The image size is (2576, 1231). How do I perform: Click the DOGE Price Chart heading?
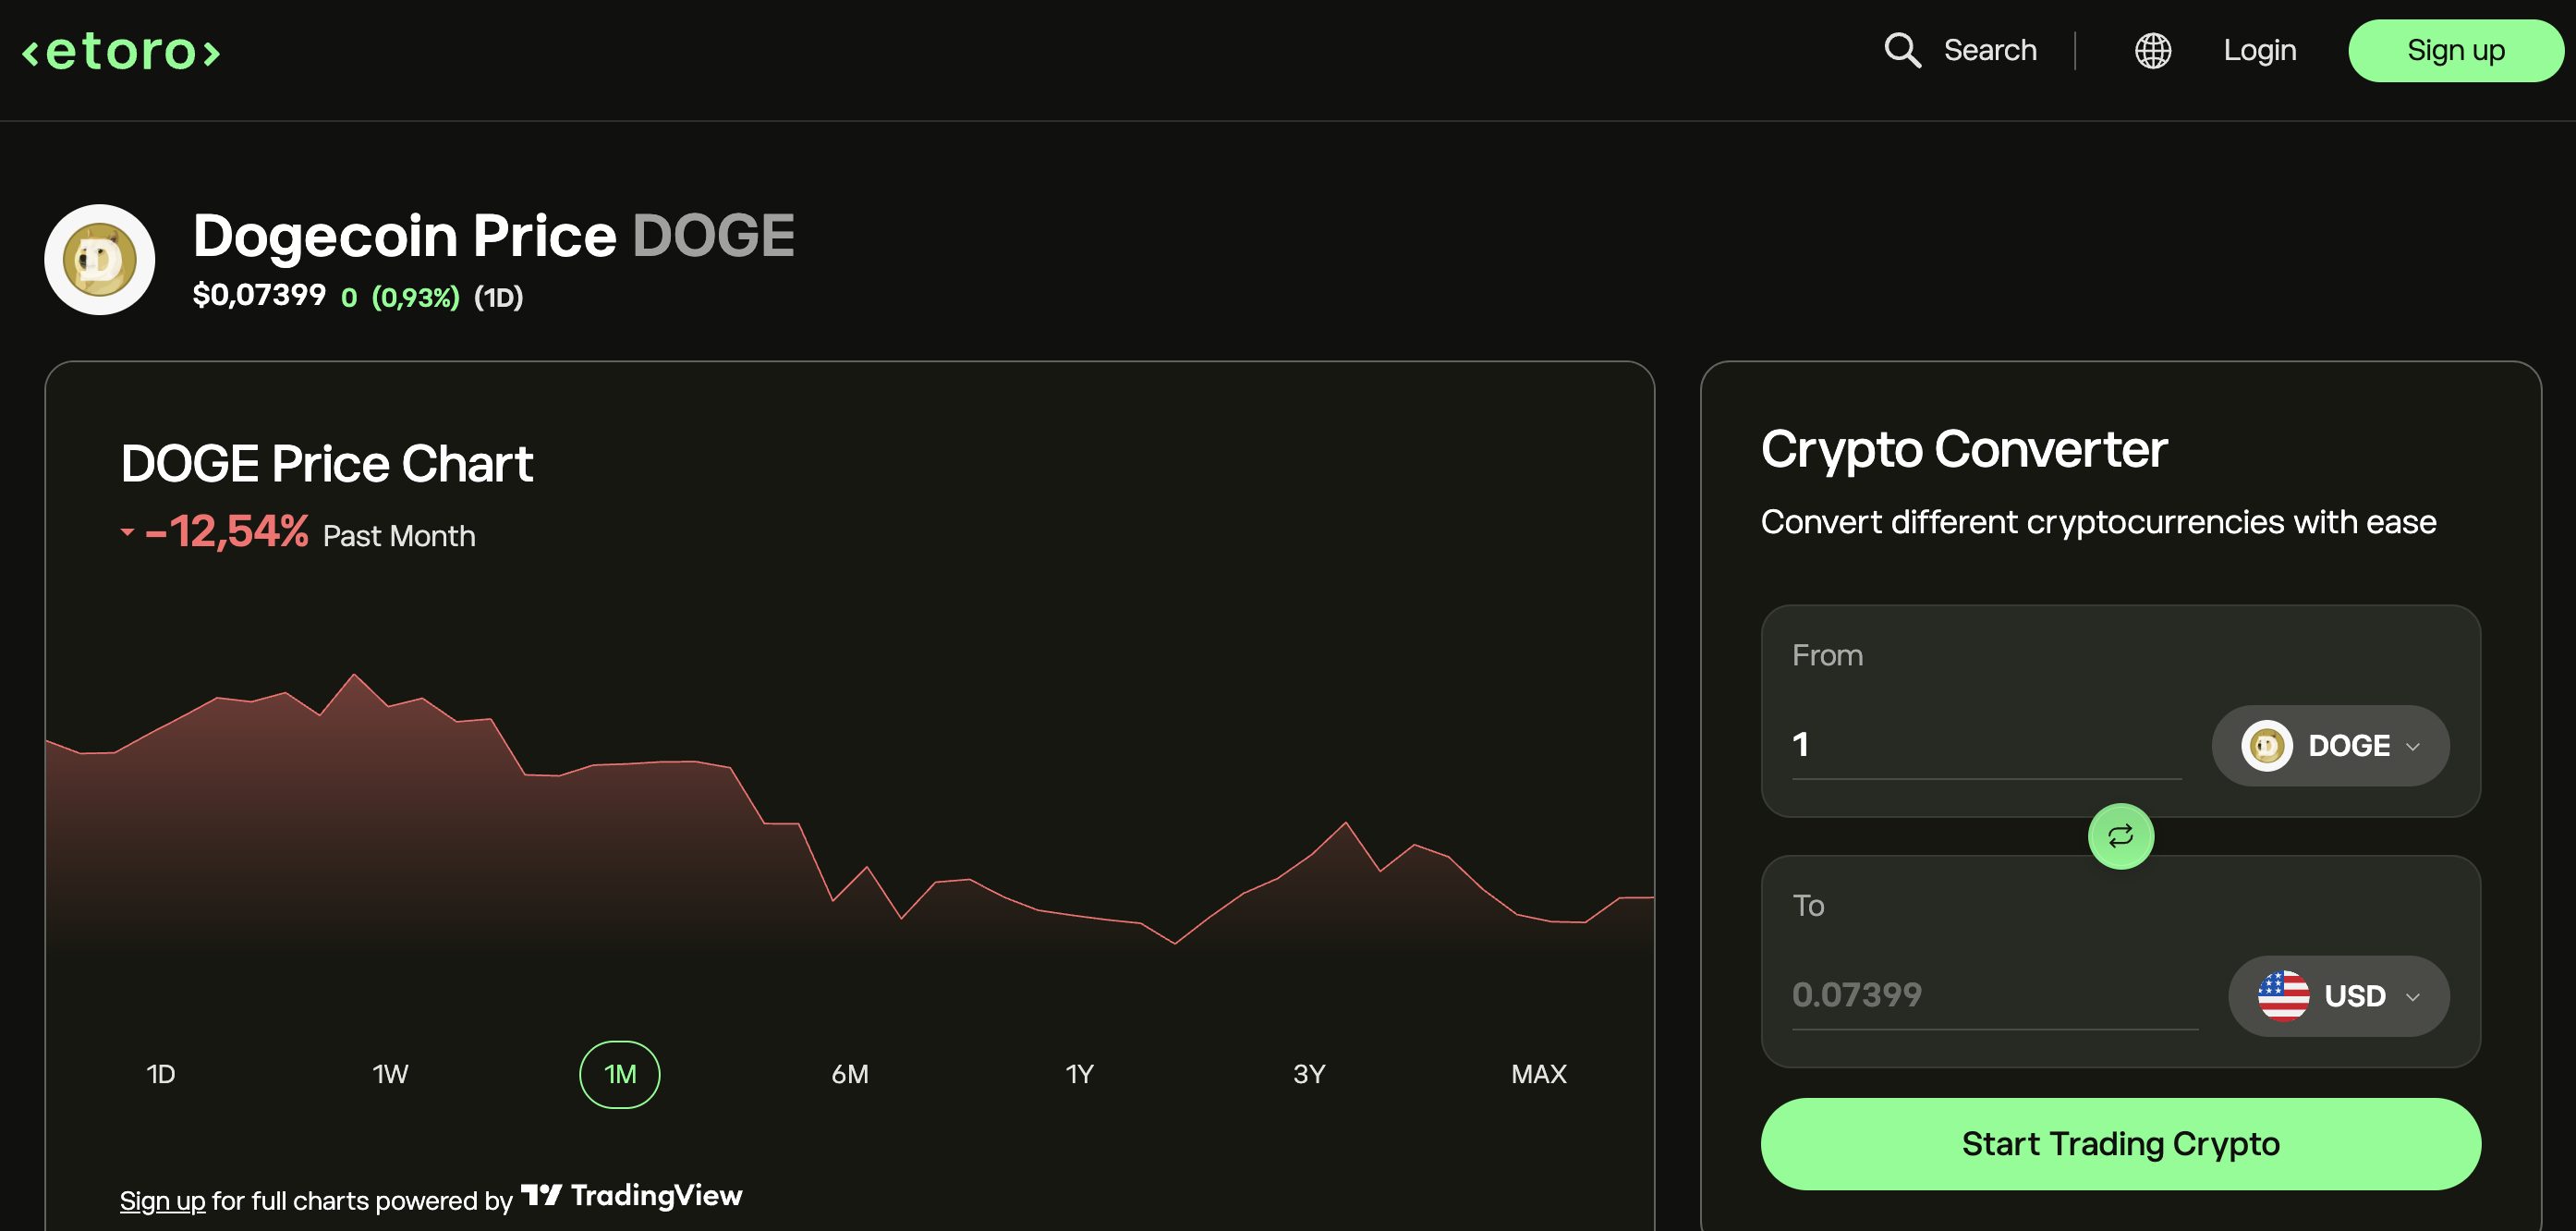click(326, 463)
